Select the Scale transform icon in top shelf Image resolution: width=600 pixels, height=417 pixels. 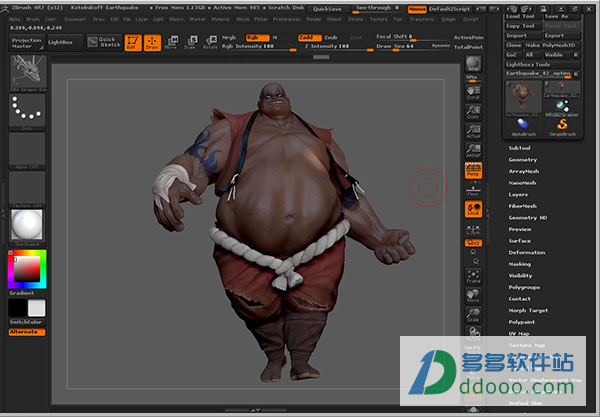coord(191,42)
